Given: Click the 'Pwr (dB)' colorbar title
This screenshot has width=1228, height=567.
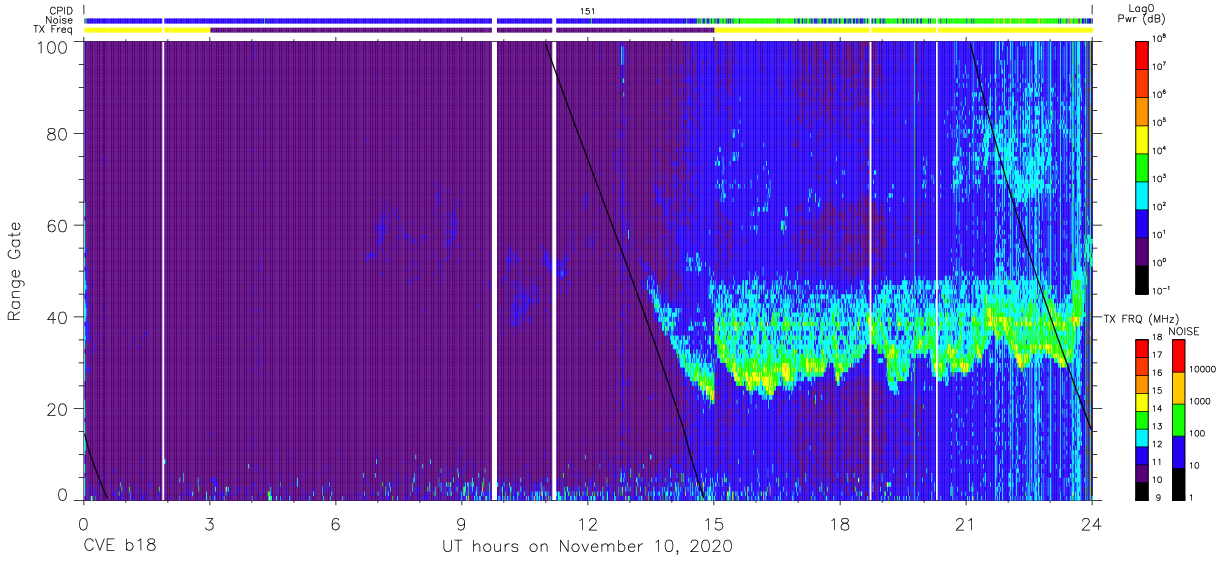Looking at the screenshot, I should (x=1143, y=19).
